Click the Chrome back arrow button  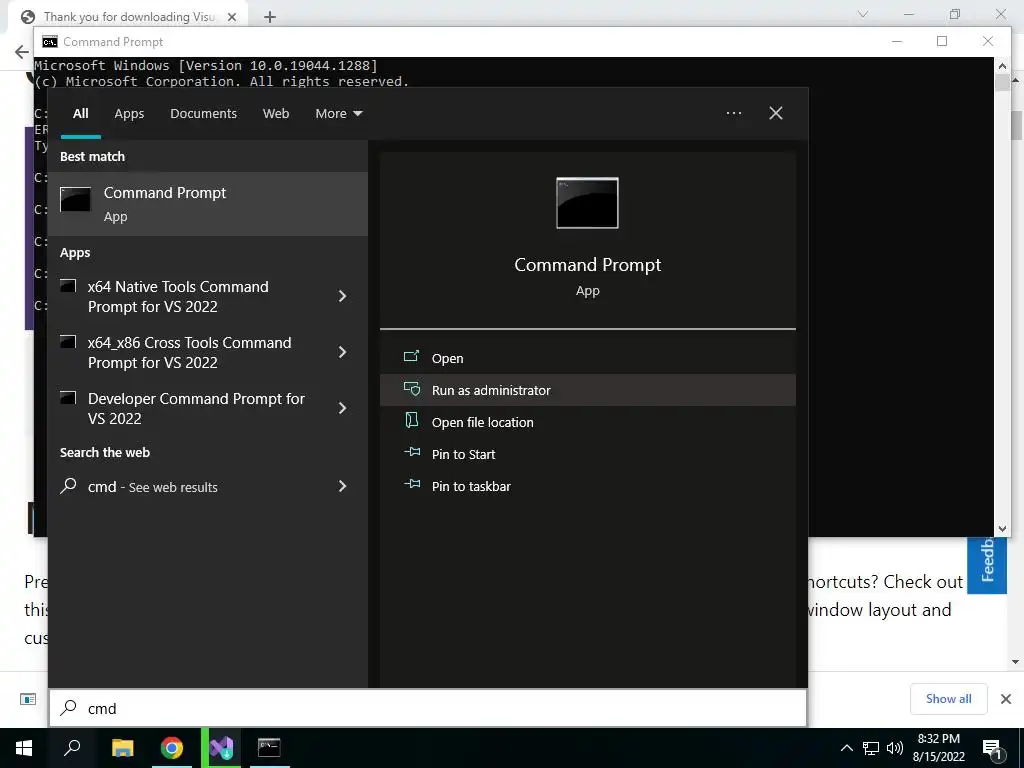(22, 52)
